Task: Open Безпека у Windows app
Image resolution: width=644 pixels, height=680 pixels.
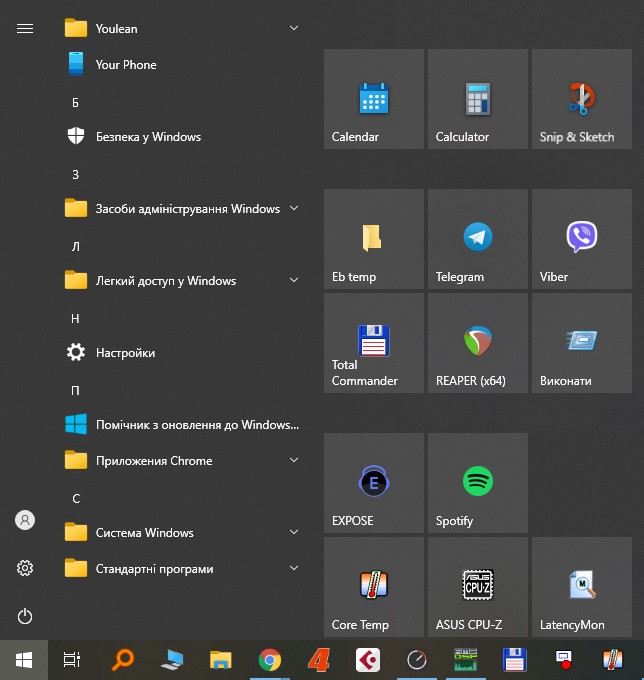Action: click(x=182, y=137)
